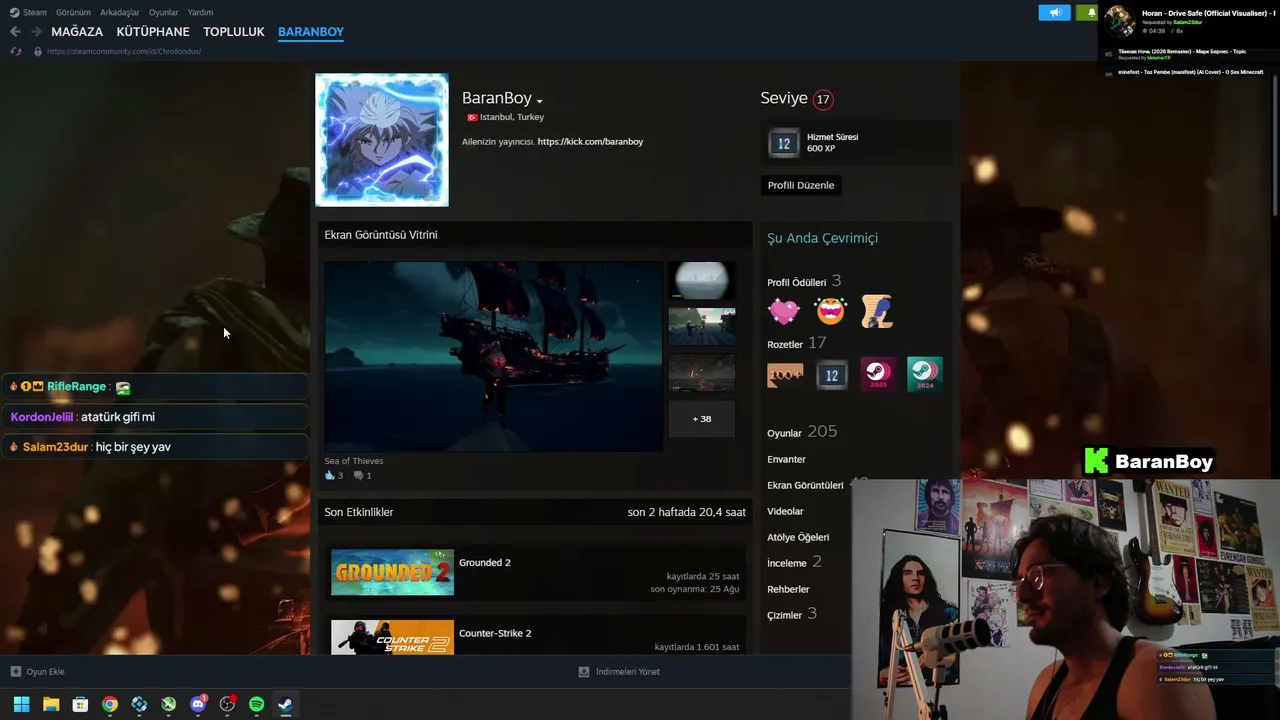Open the Oyunlar 205 games link
This screenshot has width=1280, height=720.
point(802,432)
